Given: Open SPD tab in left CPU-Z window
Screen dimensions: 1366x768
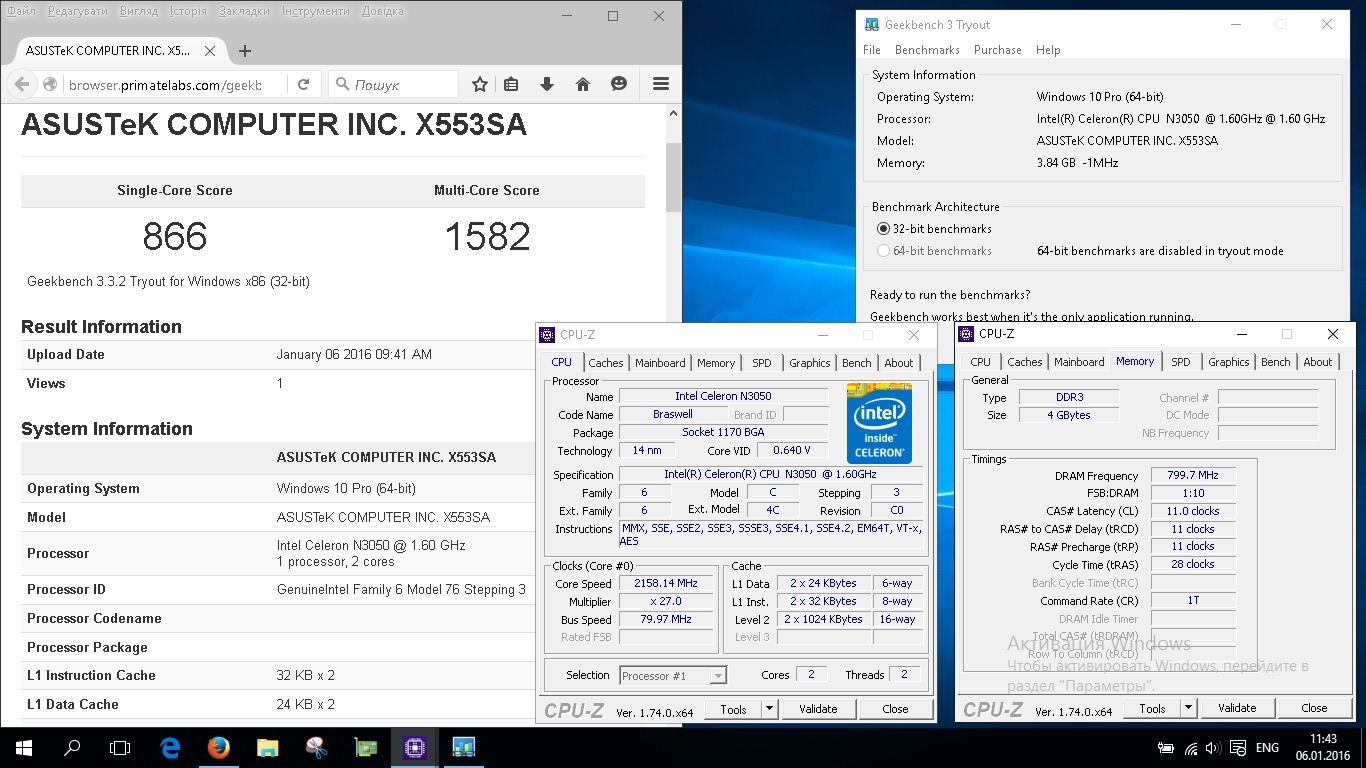Looking at the screenshot, I should click(x=762, y=363).
